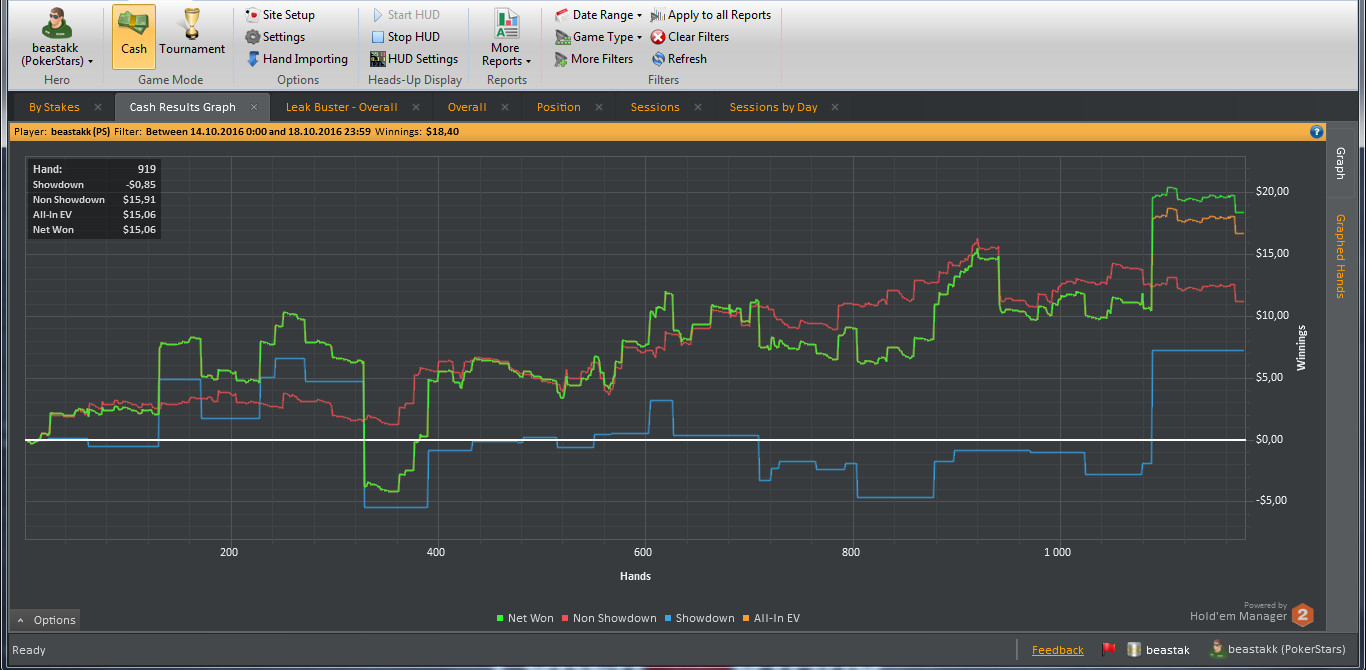This screenshot has height=670, width=1366.
Task: Close the By Stakes tab
Action: 98,107
